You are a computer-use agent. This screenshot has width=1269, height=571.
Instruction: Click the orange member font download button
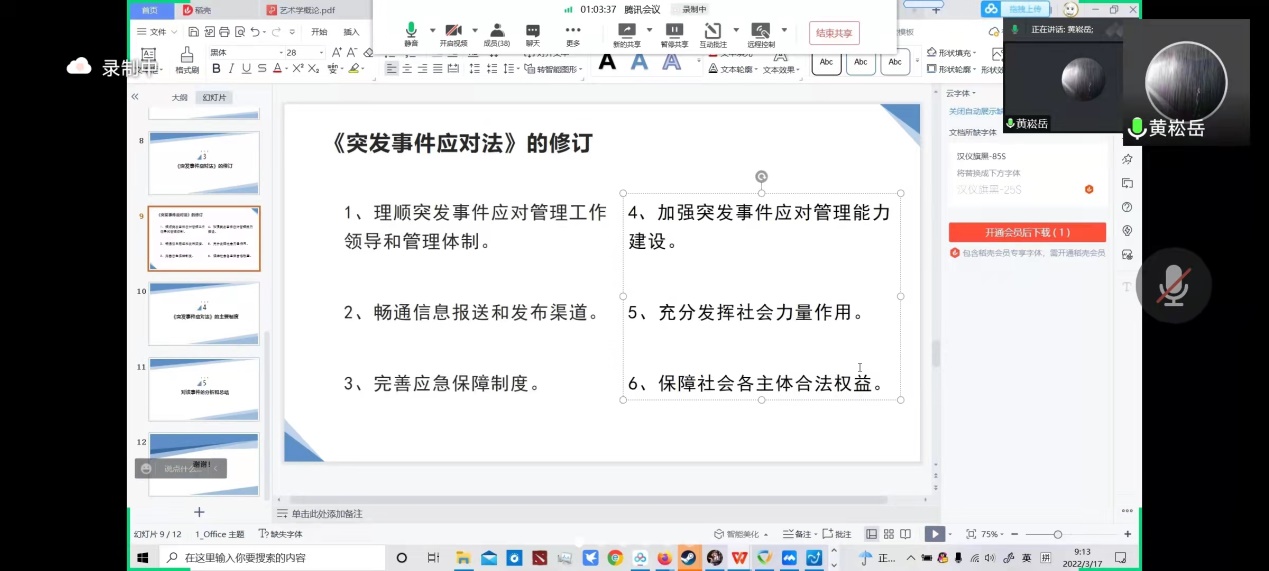pyautogui.click(x=1027, y=232)
